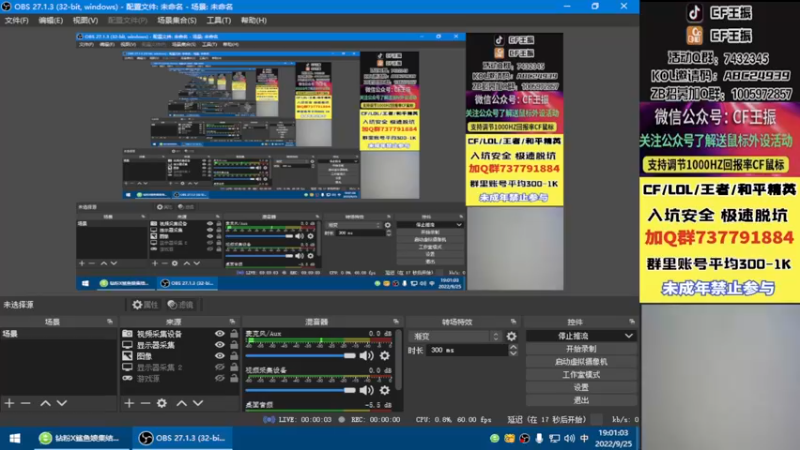Open 设置 settings button

point(581,387)
